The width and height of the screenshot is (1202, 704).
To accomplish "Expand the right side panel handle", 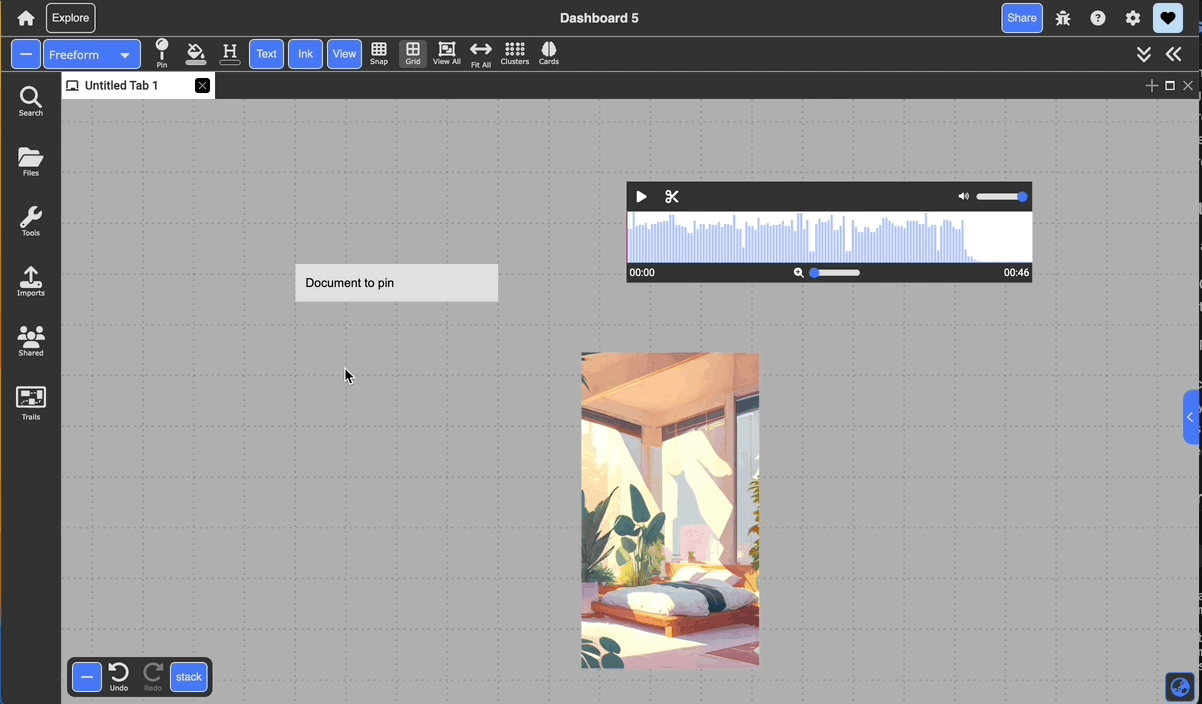I will pyautogui.click(x=1191, y=417).
